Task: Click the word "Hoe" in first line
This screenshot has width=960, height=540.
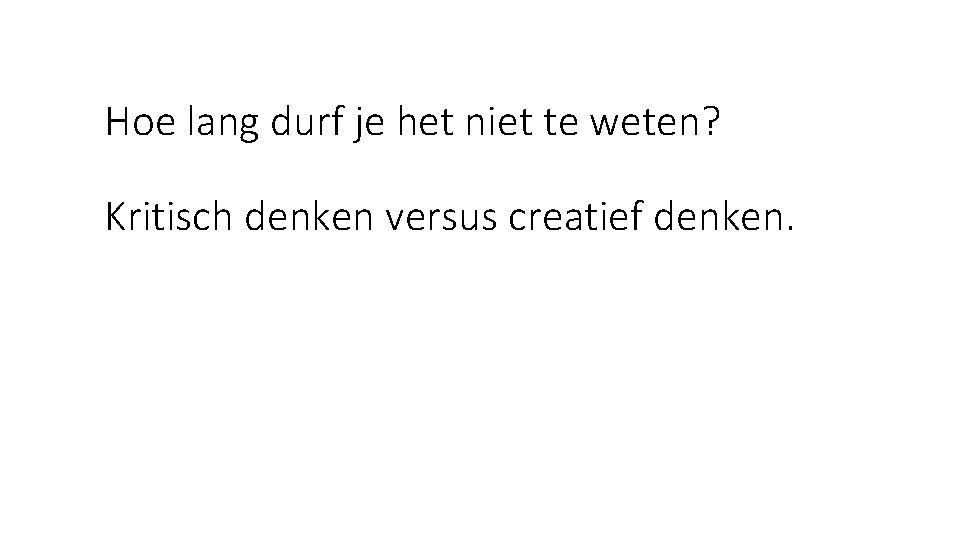Action: pos(141,122)
